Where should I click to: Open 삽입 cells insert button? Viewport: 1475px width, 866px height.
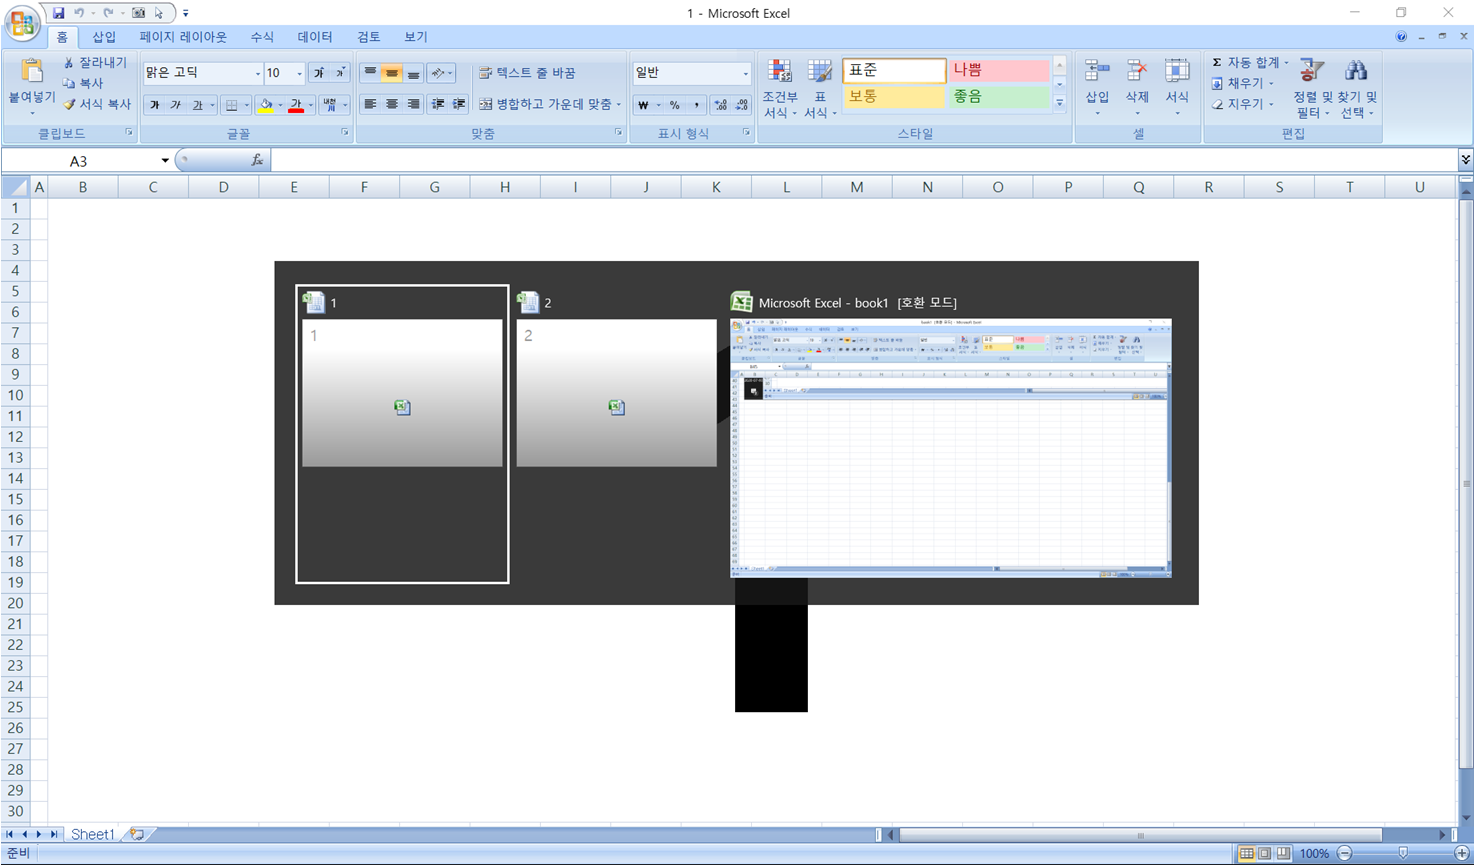point(1097,86)
